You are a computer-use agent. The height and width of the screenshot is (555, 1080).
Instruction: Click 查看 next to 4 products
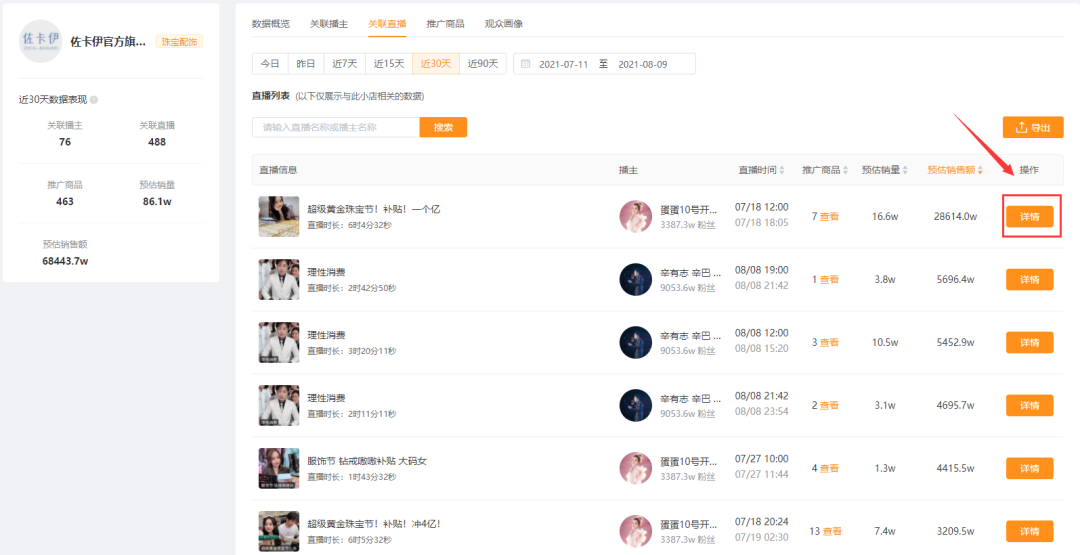pyautogui.click(x=829, y=468)
